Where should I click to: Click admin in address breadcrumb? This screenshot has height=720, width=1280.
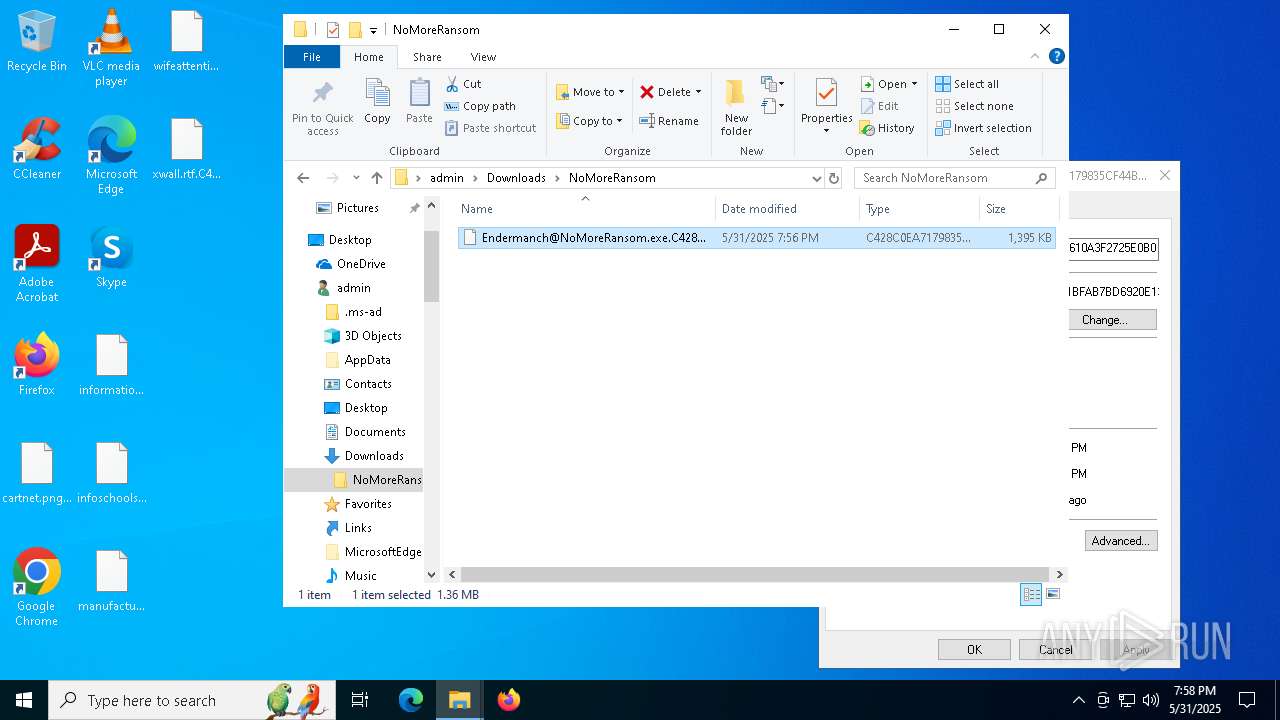click(447, 178)
